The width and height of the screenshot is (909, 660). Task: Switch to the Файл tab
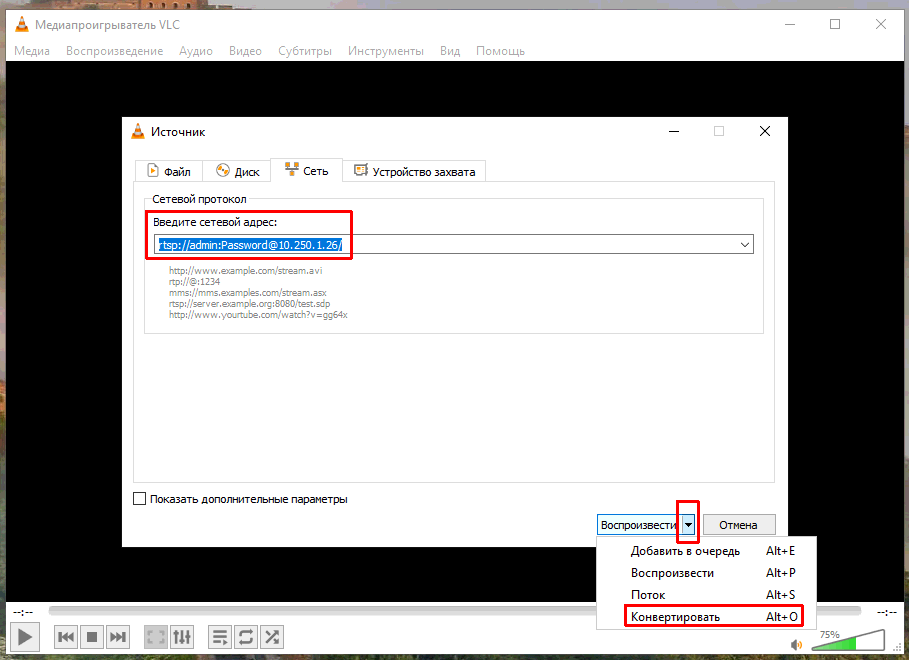tap(169, 172)
